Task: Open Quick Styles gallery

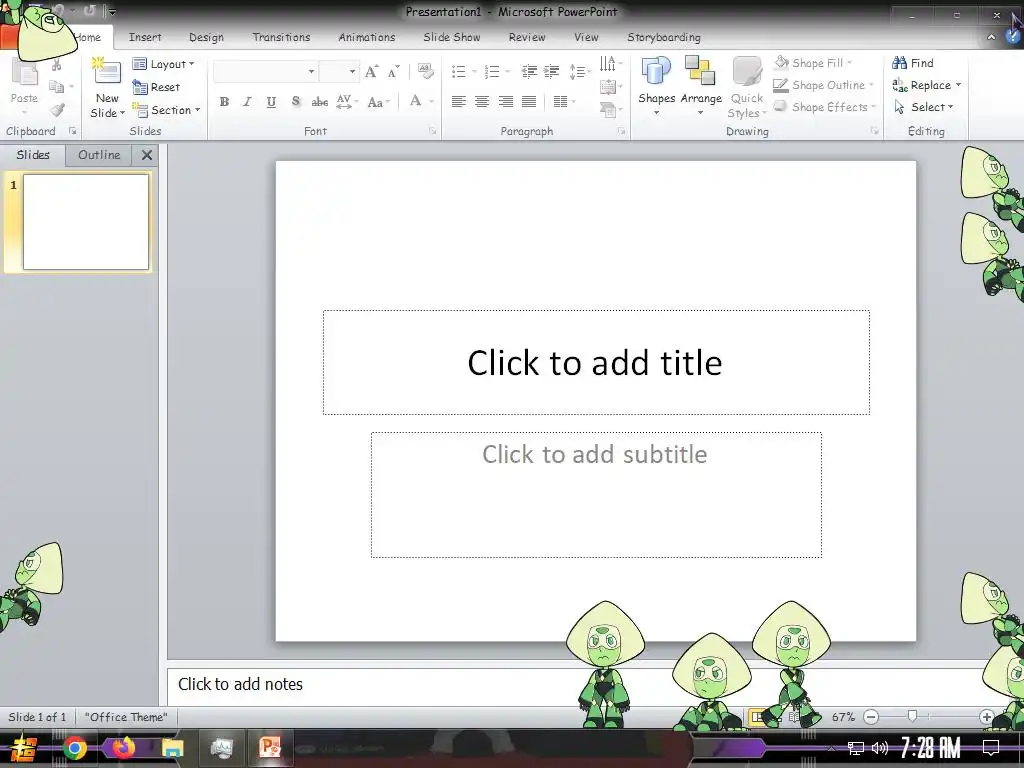Action: [746, 88]
